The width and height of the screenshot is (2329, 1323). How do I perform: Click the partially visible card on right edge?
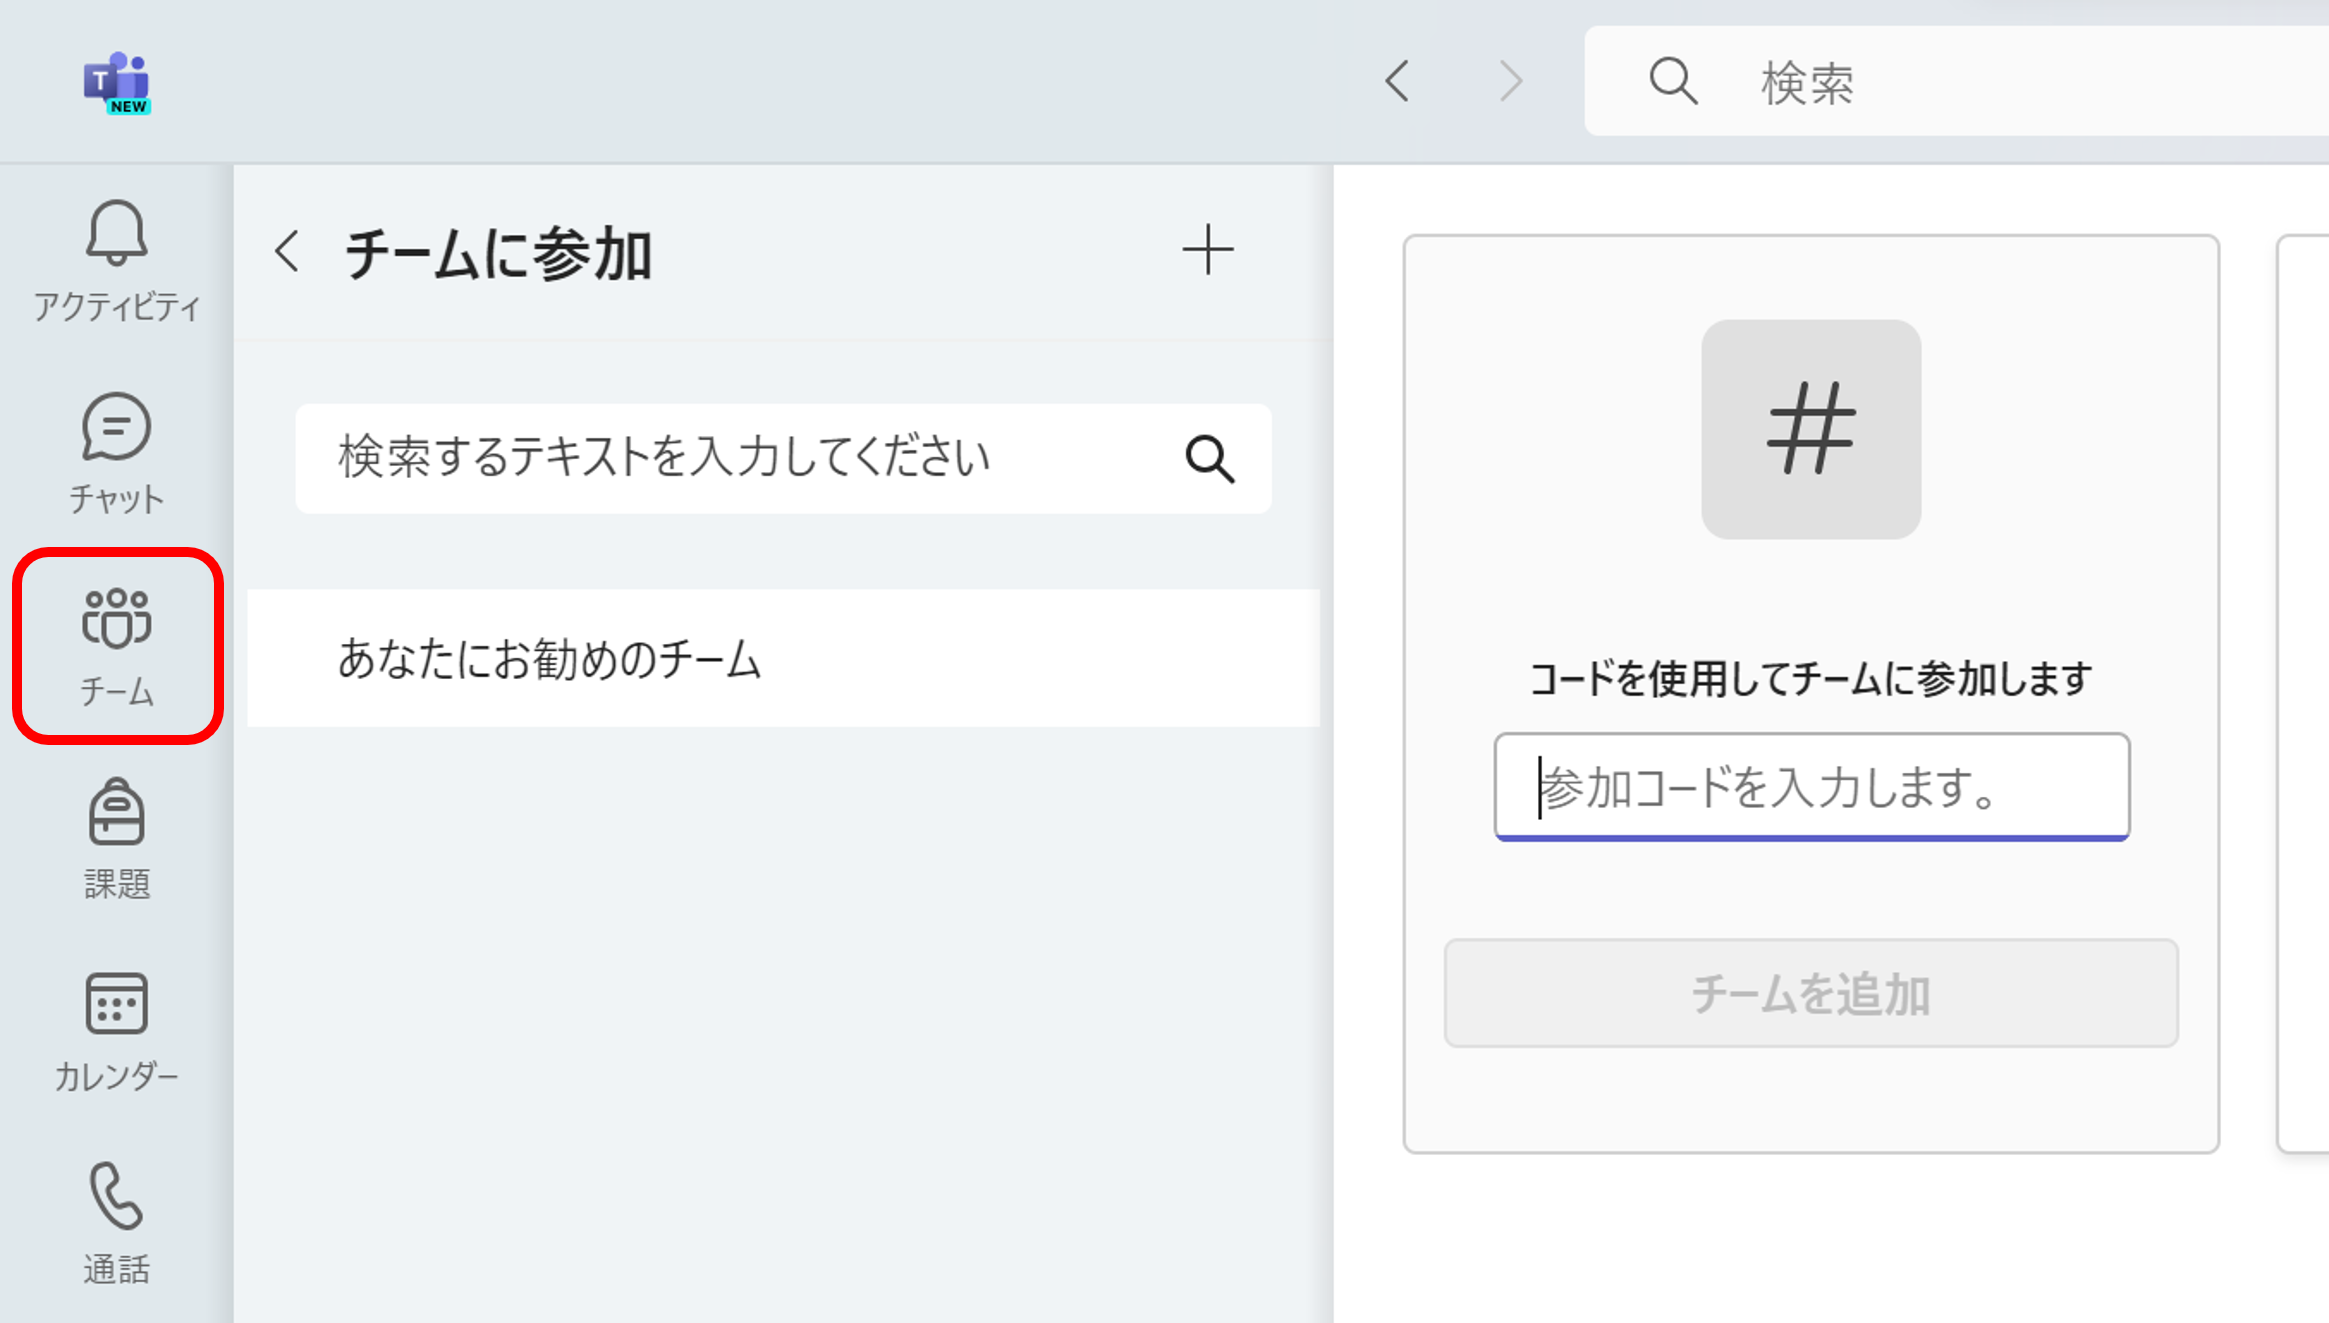pos(2303,693)
